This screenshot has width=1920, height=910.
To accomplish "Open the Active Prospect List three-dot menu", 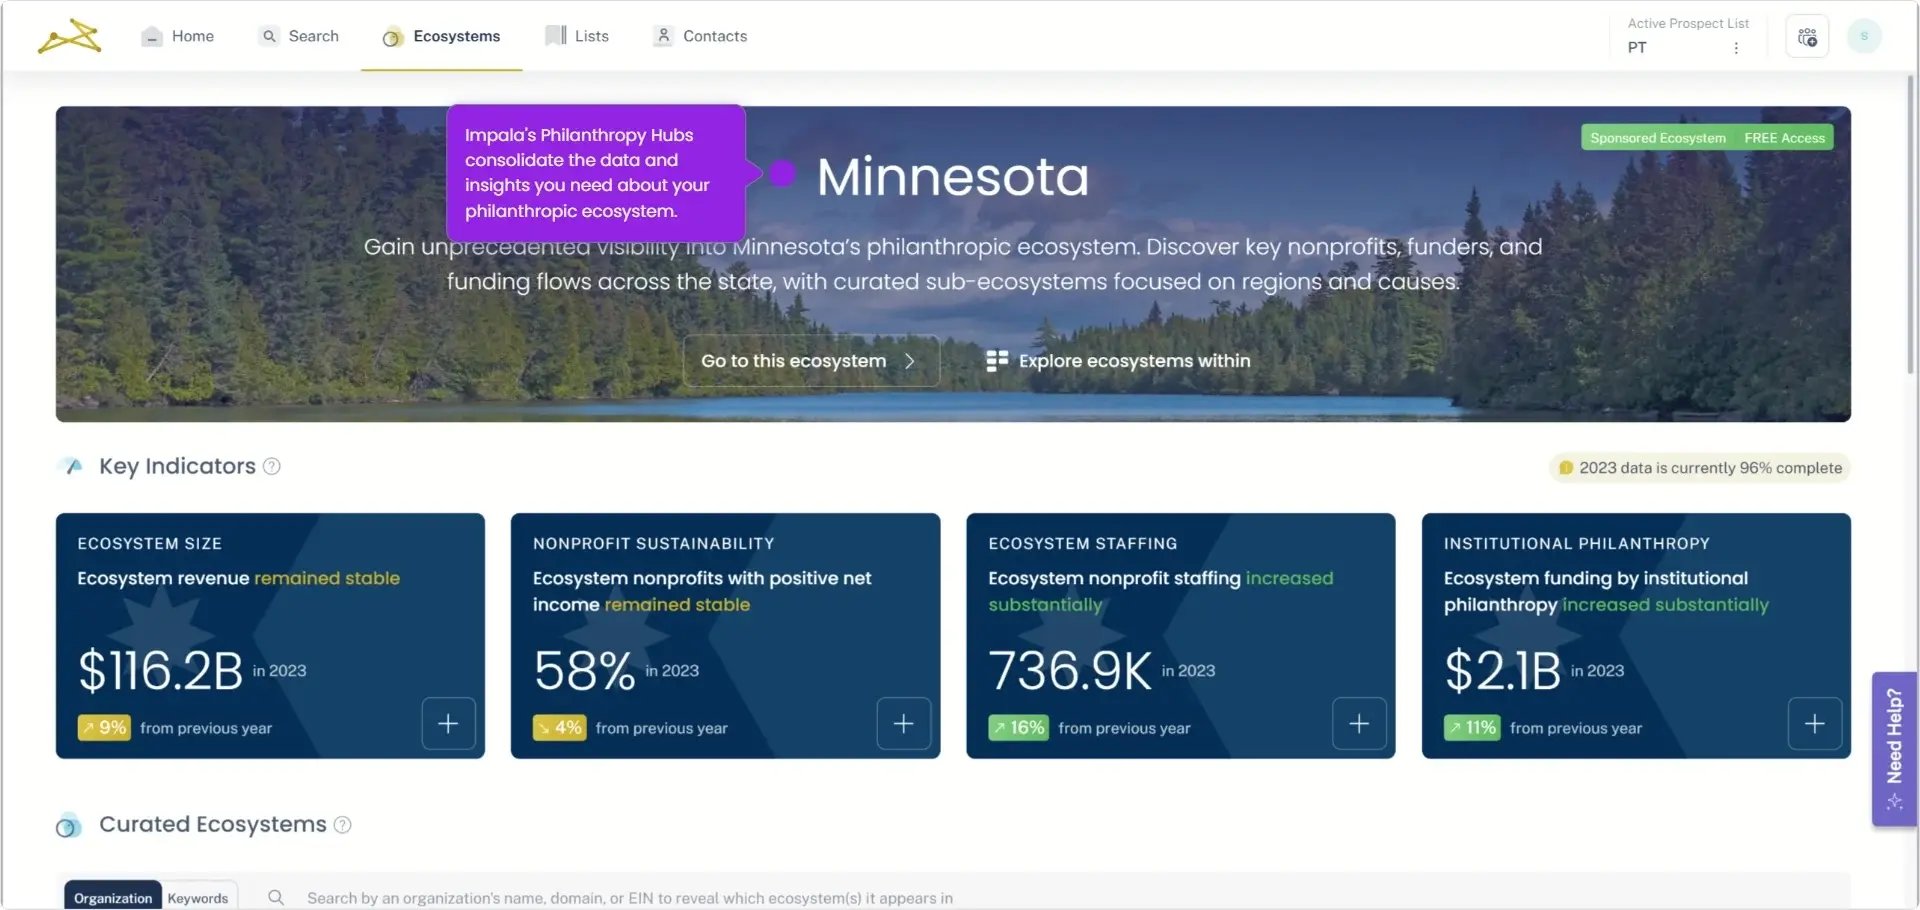I will point(1737,47).
